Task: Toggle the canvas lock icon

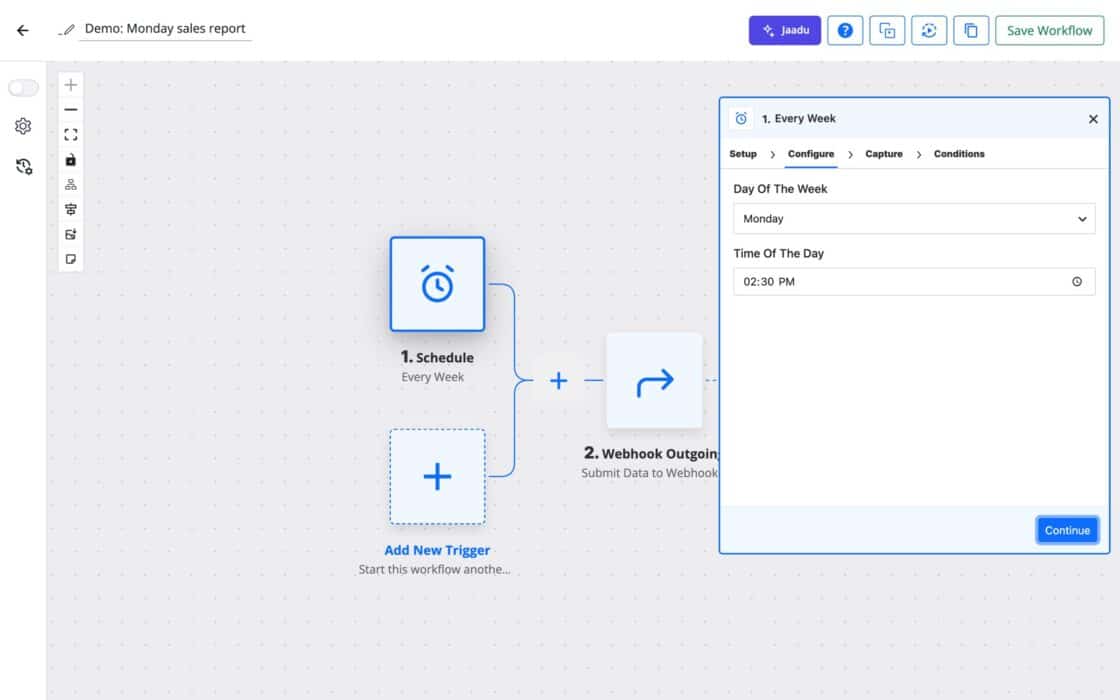Action: click(71, 160)
